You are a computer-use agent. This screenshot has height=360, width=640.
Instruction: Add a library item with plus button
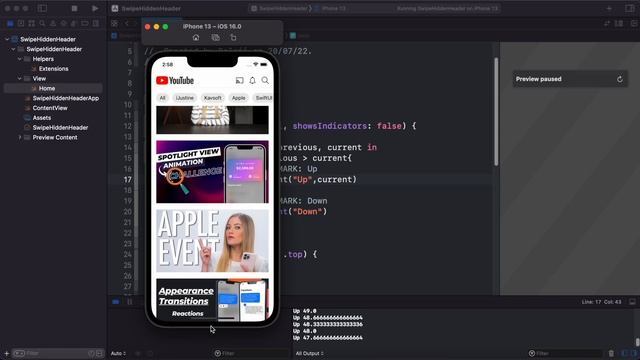tap(609, 8)
